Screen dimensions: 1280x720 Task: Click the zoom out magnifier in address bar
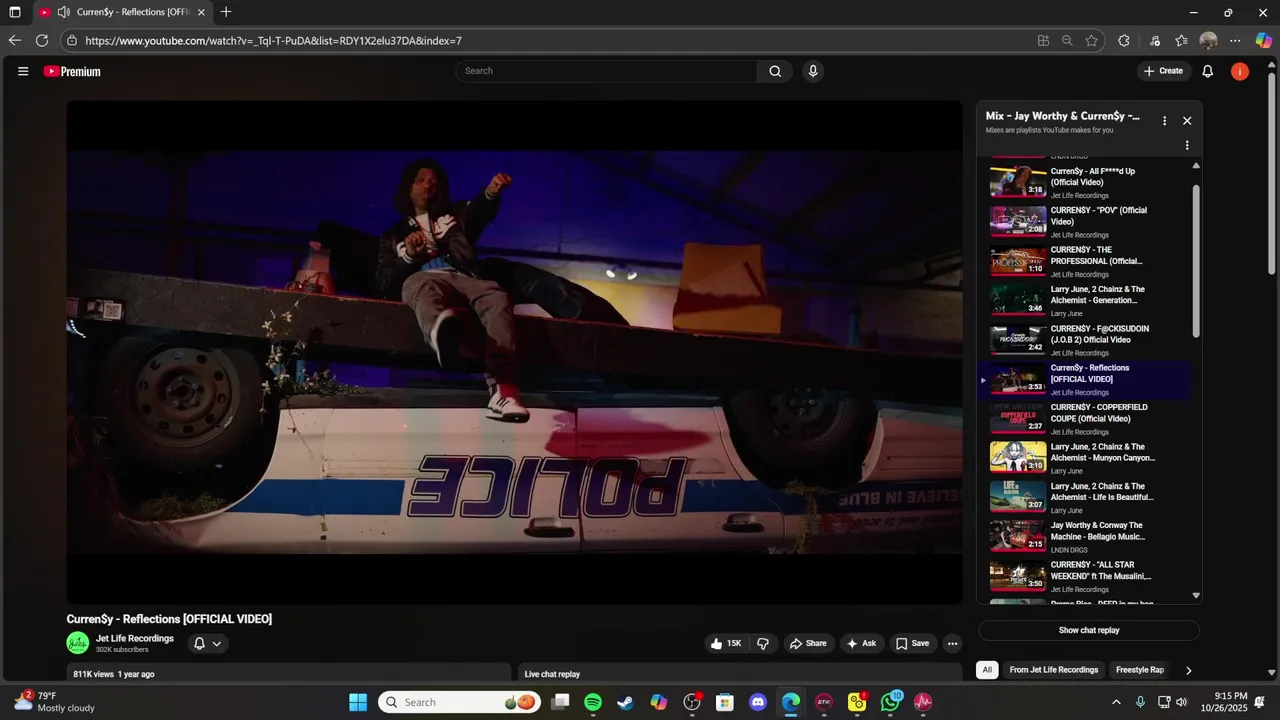click(1067, 41)
